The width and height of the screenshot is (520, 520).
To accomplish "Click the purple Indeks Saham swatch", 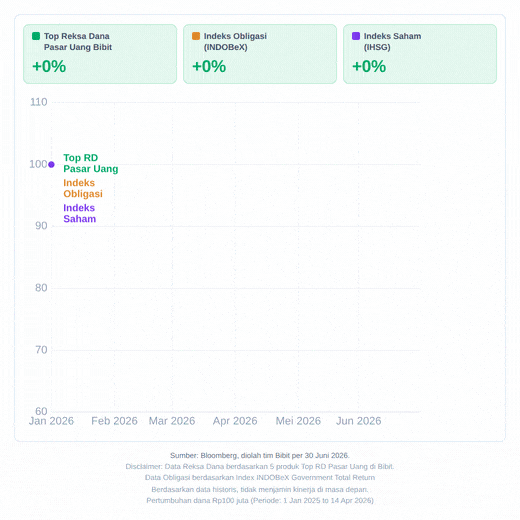I will [x=356, y=36].
